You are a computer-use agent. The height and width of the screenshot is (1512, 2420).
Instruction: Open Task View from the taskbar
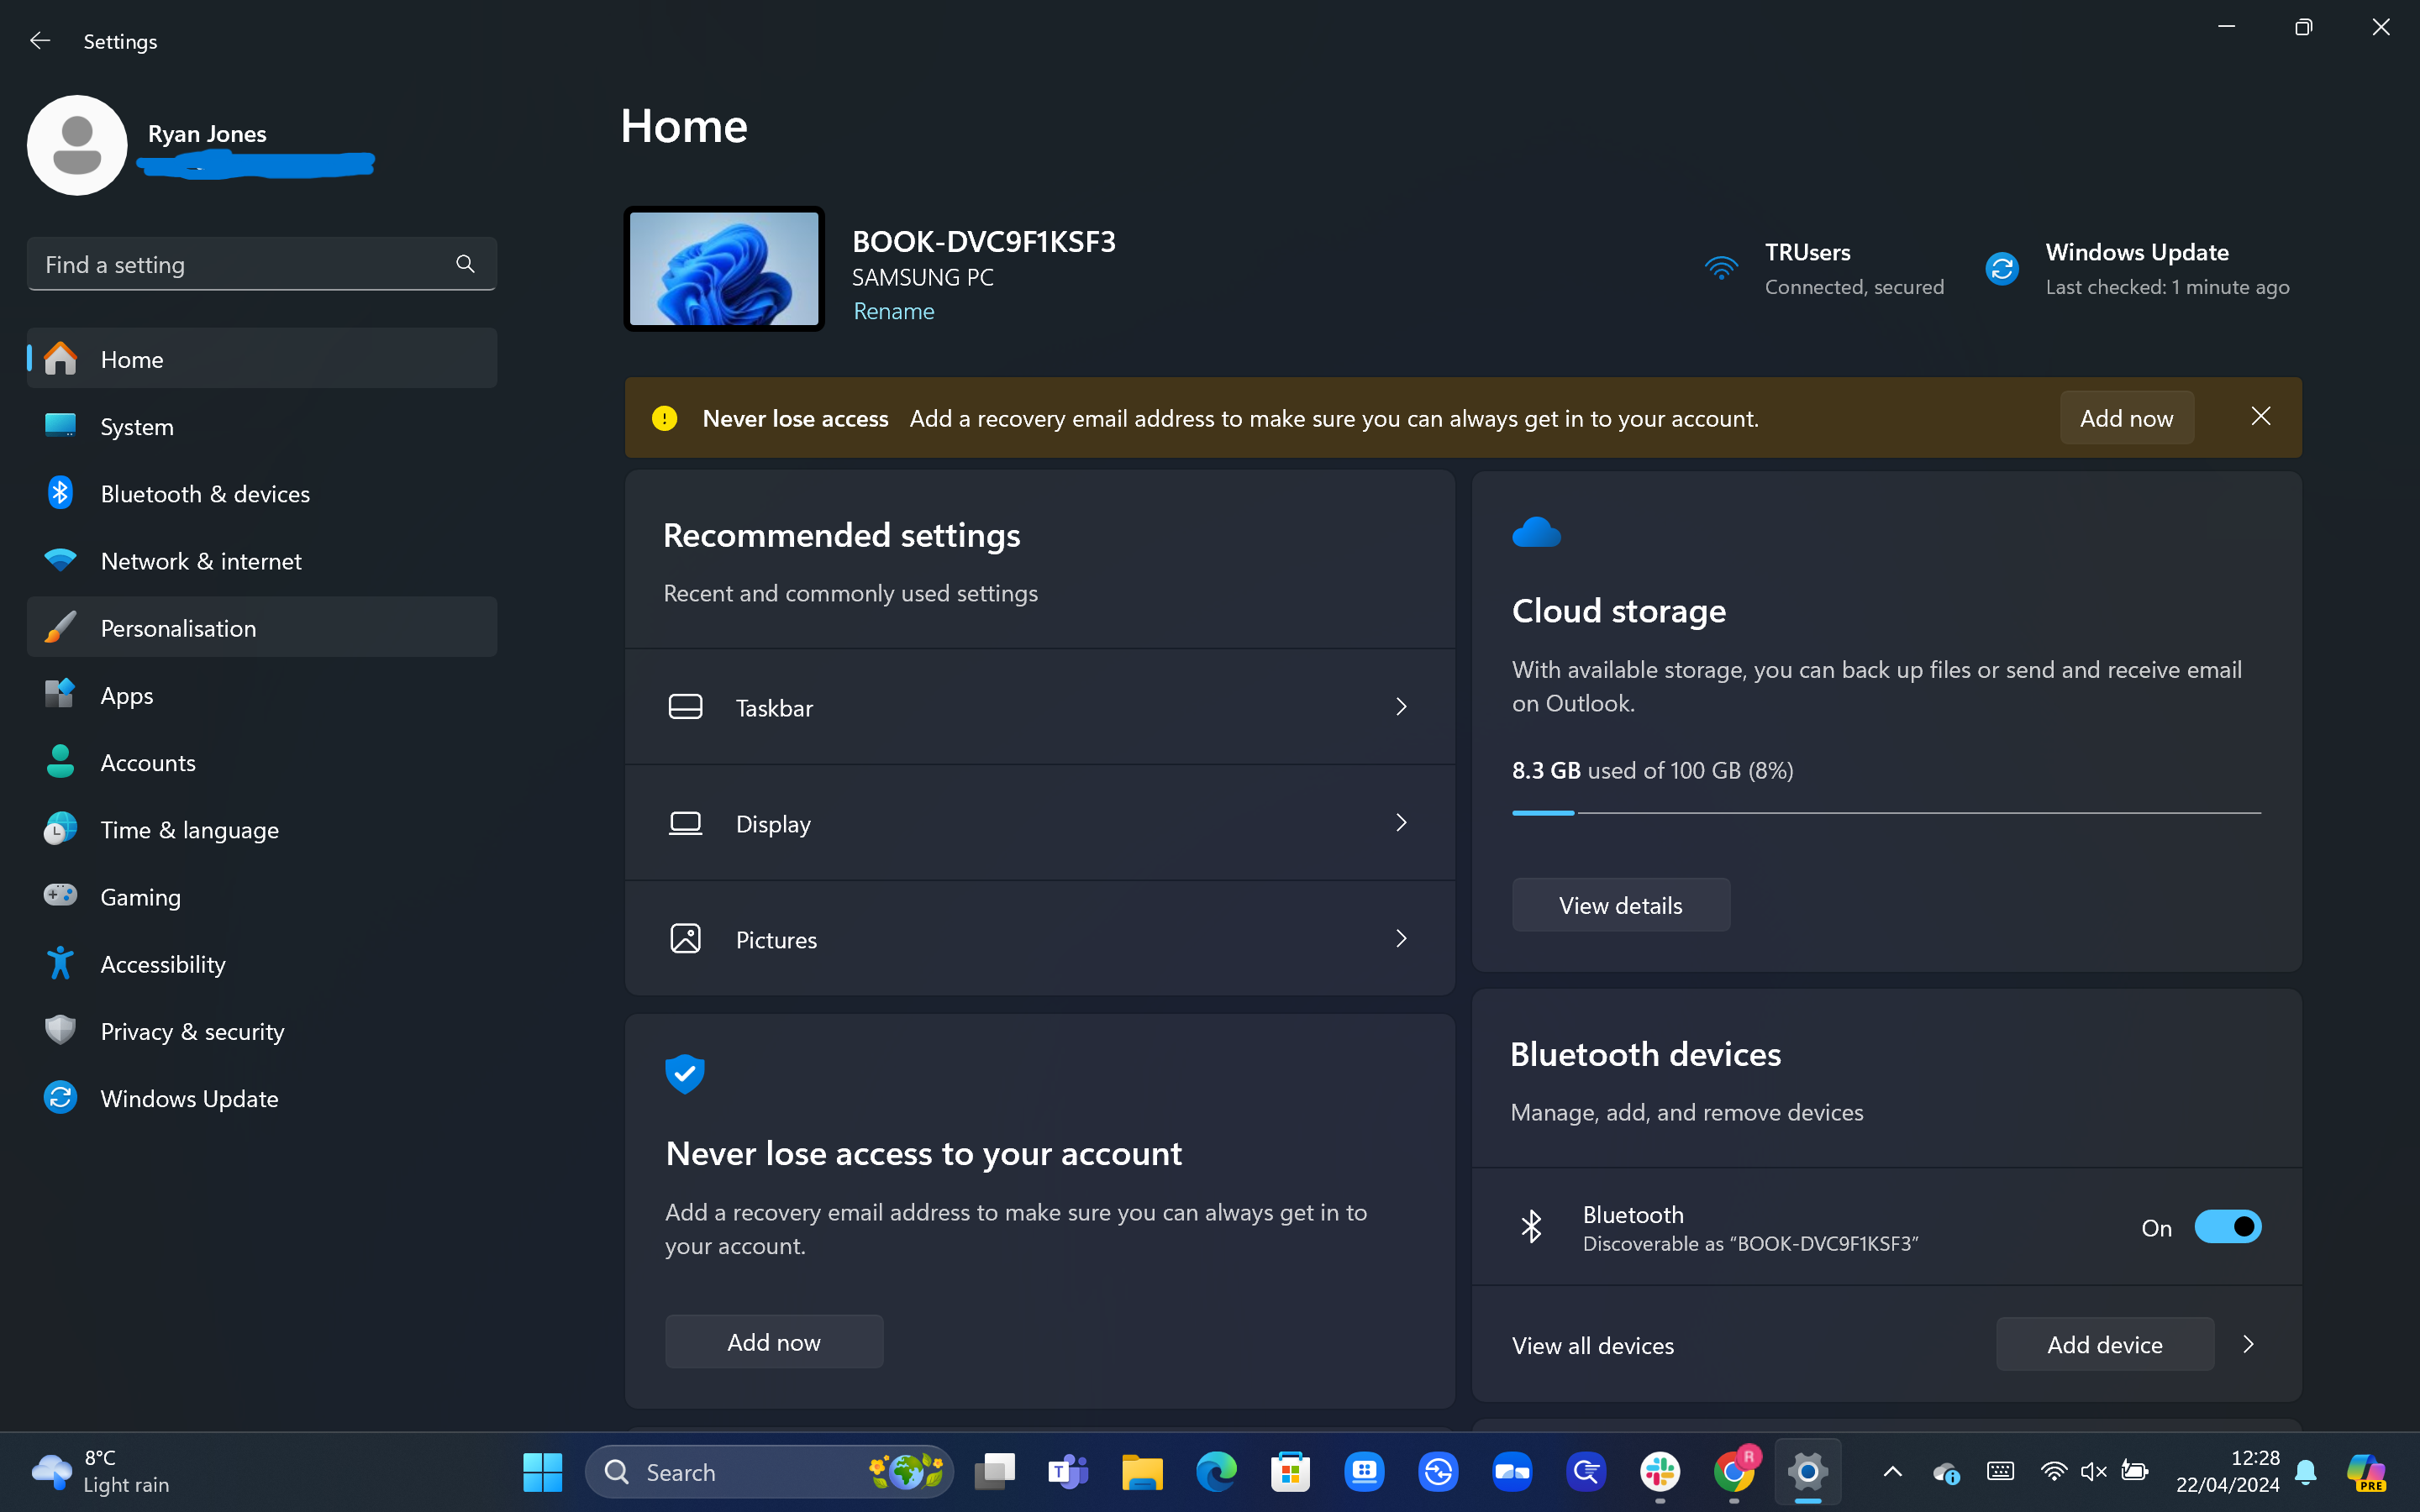[x=994, y=1472]
